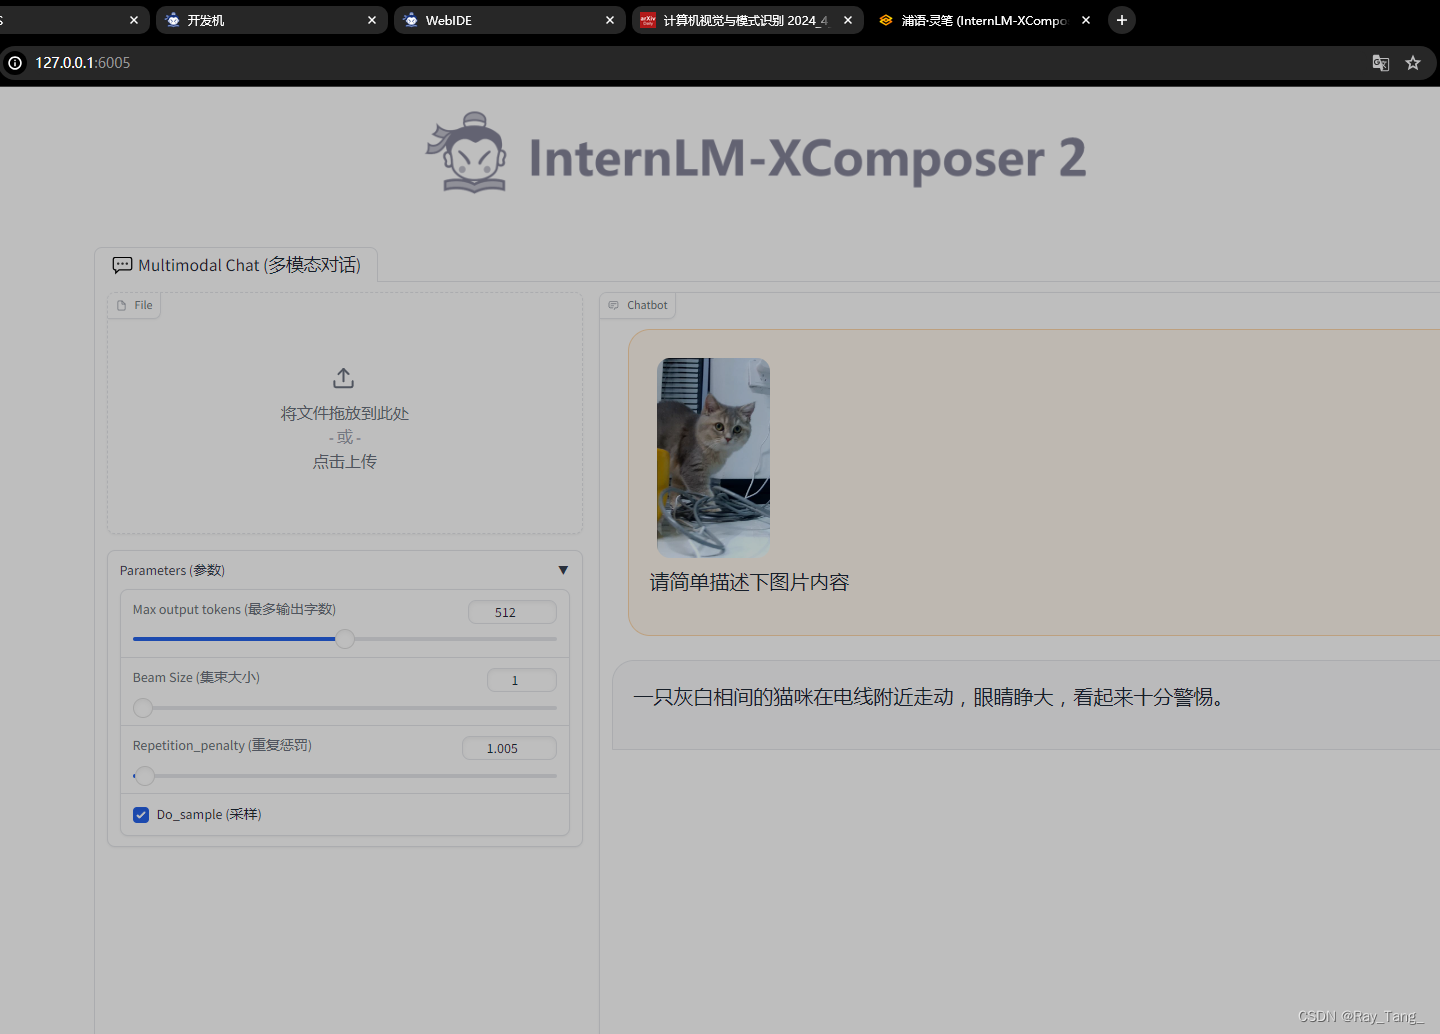Click the InternLM-XComposer mascot logo

[468, 153]
